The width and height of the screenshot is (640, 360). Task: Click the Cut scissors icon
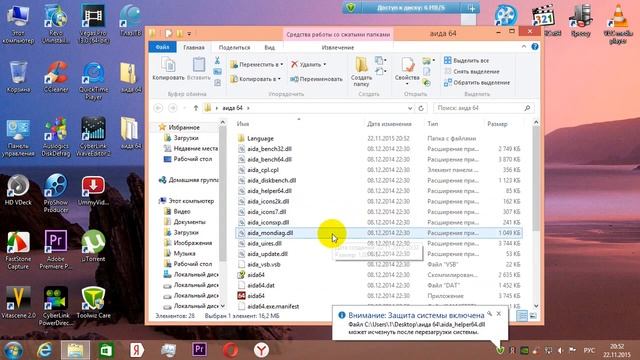click(x=218, y=60)
